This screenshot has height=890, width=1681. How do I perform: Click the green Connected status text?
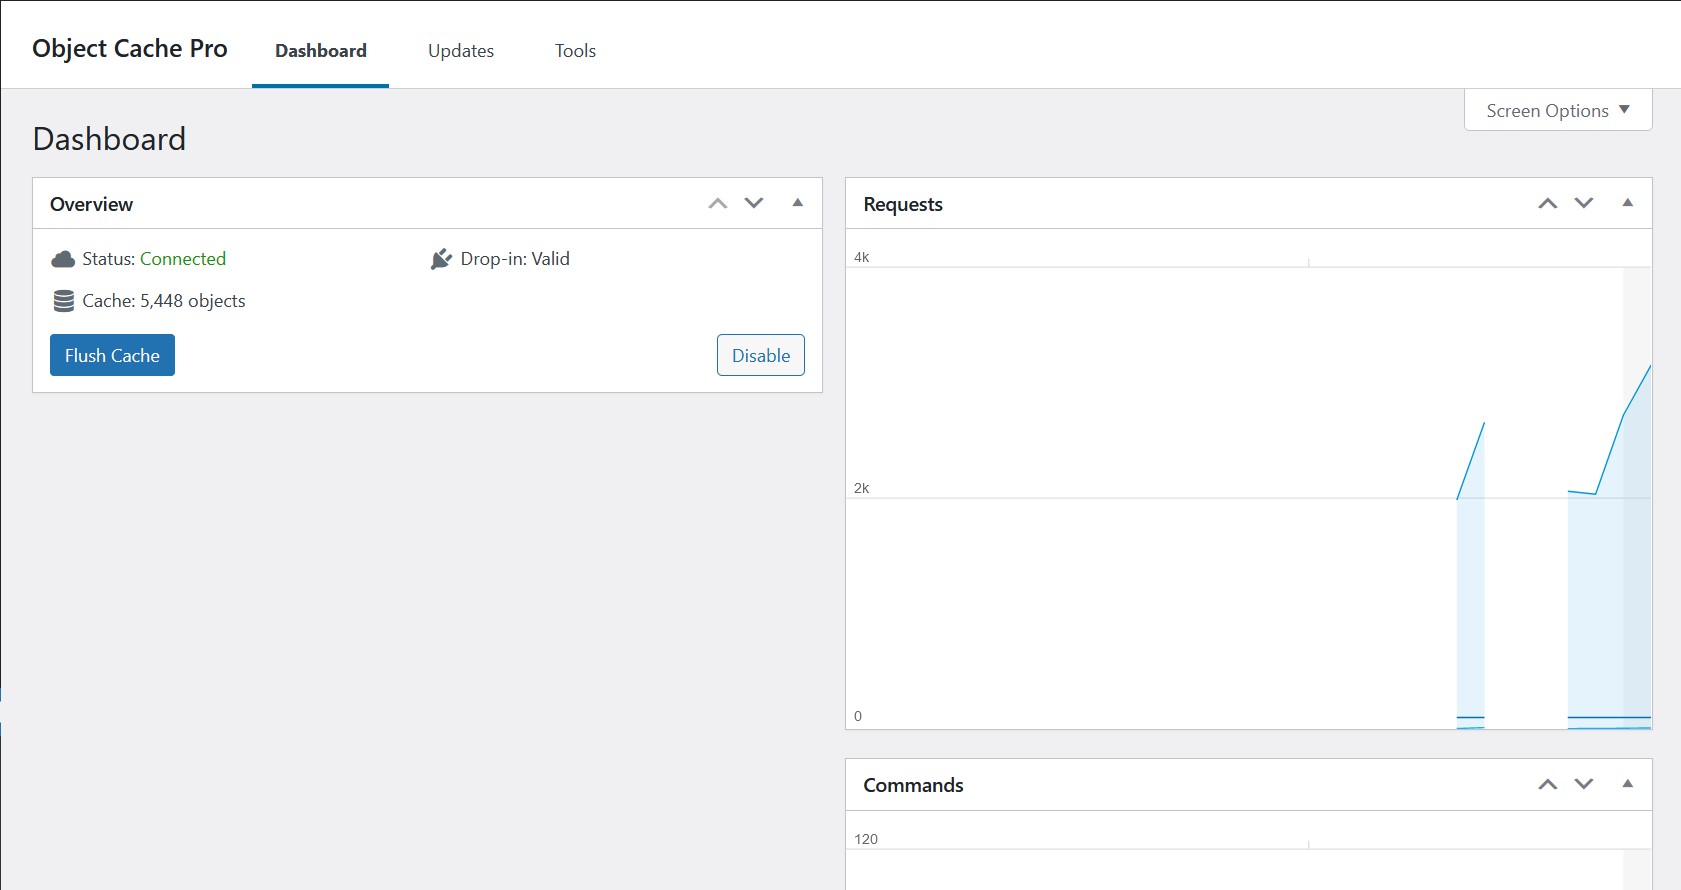point(183,259)
